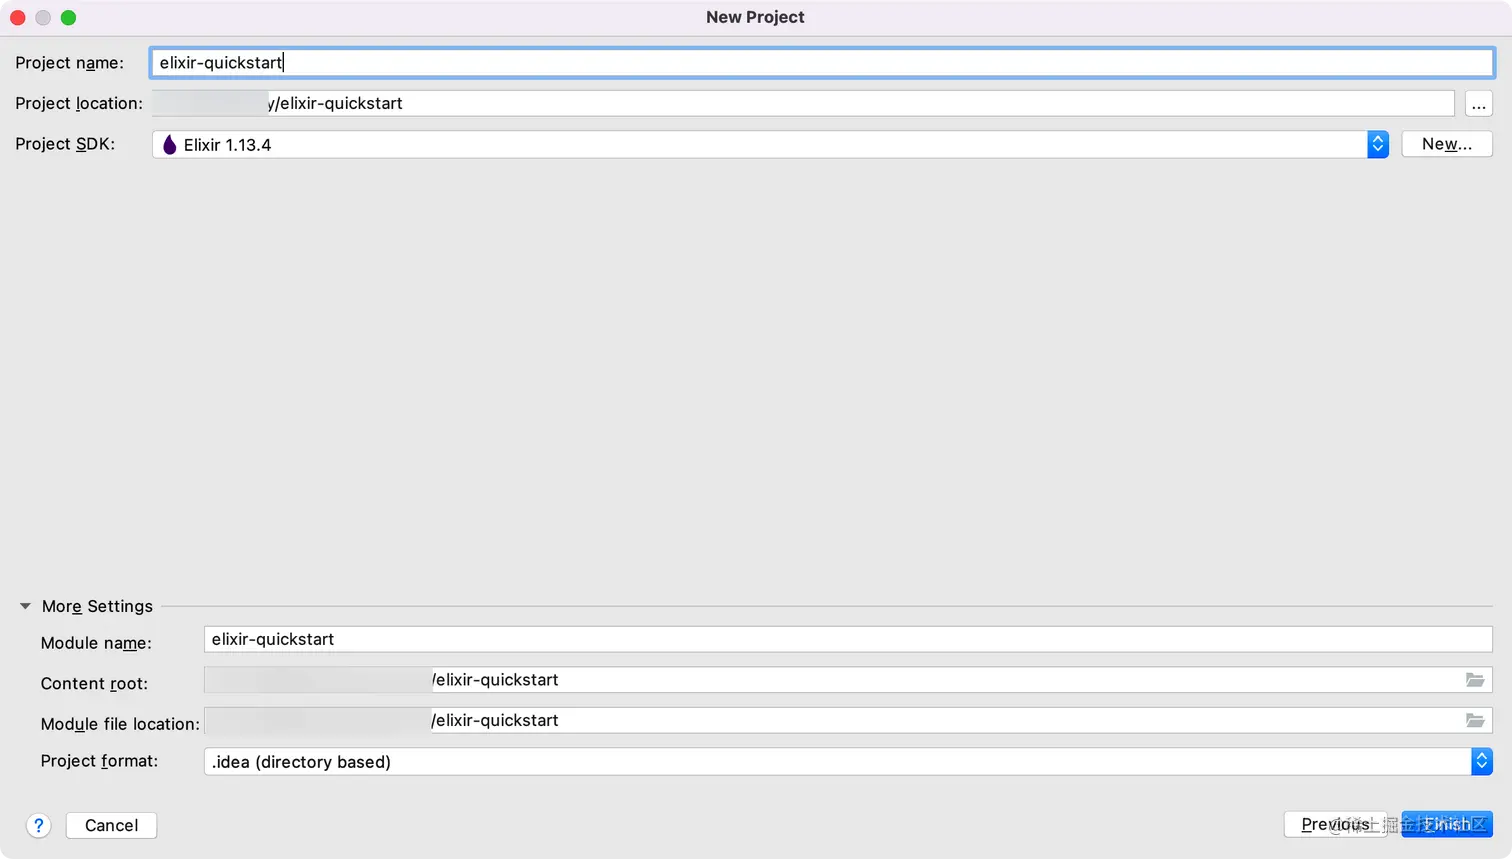This screenshot has width=1512, height=859.
Task: Click the Project name input field
Action: (822, 62)
